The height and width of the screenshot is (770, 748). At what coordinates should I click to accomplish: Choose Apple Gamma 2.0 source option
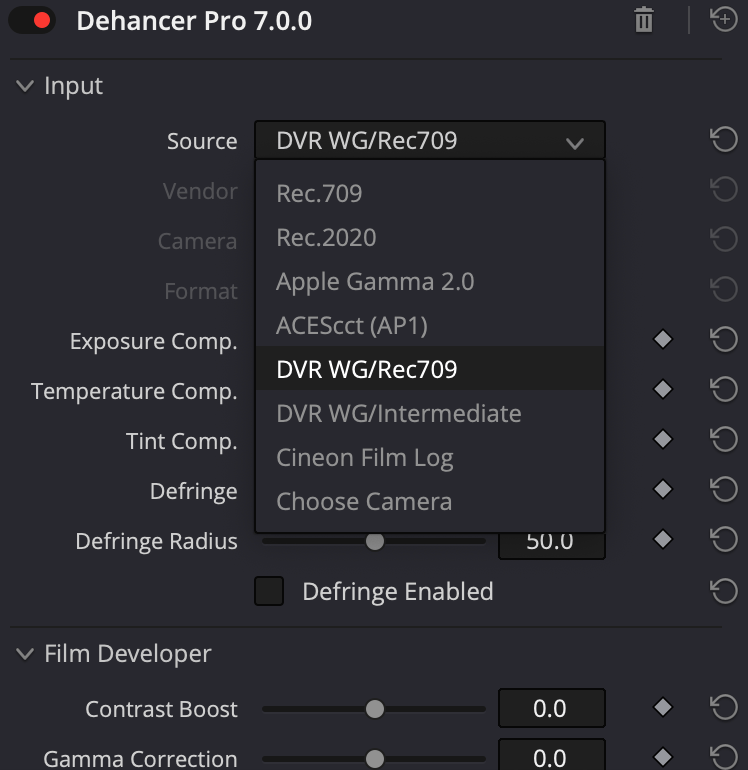point(430,281)
